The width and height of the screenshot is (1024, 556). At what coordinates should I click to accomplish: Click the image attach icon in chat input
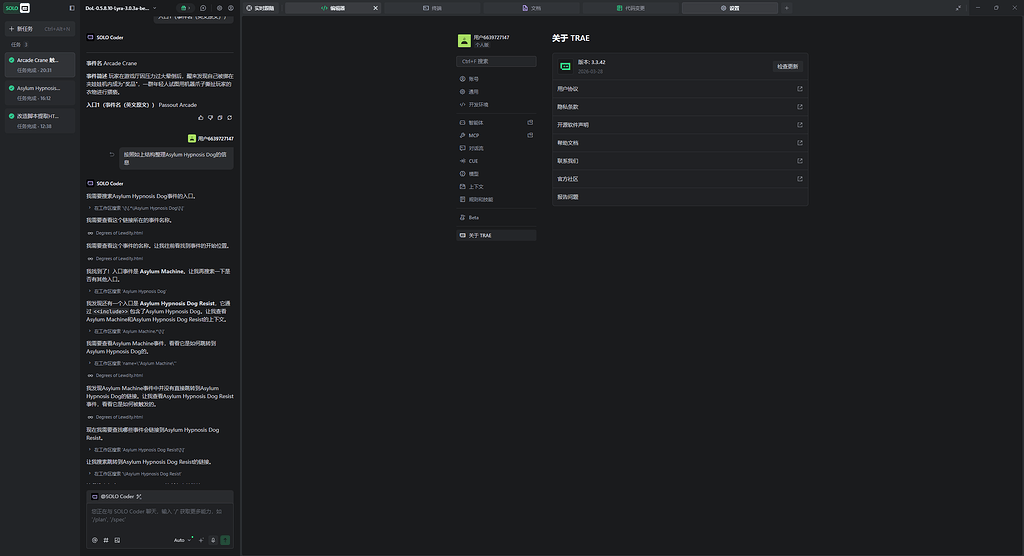[x=117, y=540]
